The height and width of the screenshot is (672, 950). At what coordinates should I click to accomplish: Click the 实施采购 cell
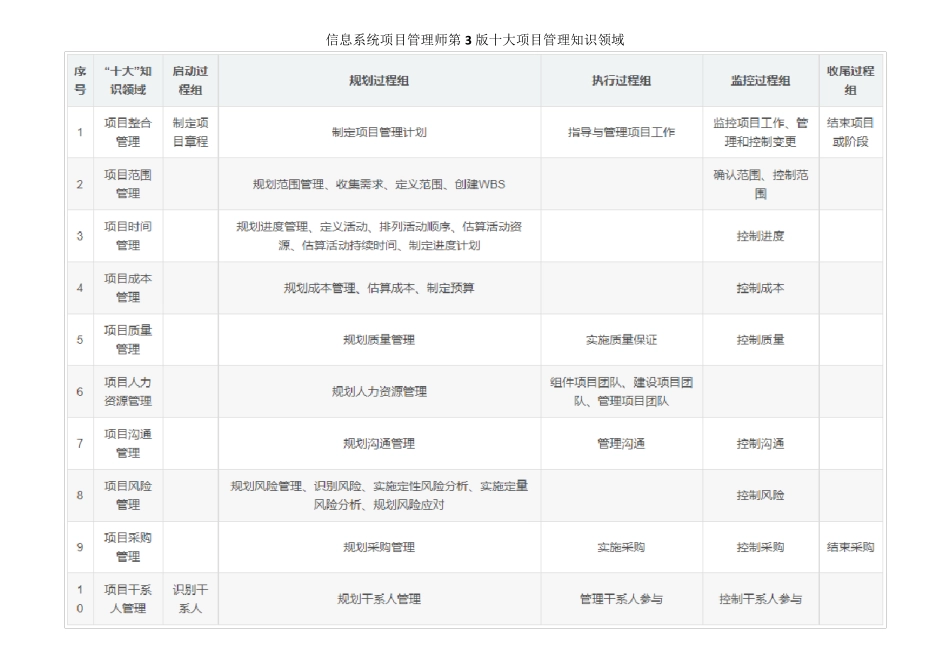[622, 547]
